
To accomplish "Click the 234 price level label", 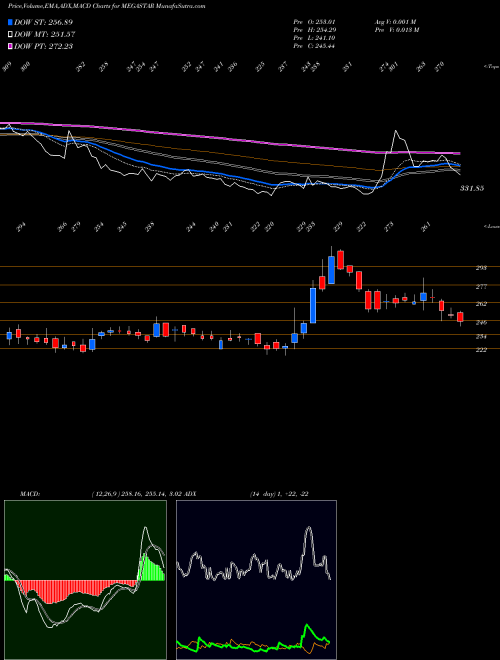I will pyautogui.click(x=481, y=337).
